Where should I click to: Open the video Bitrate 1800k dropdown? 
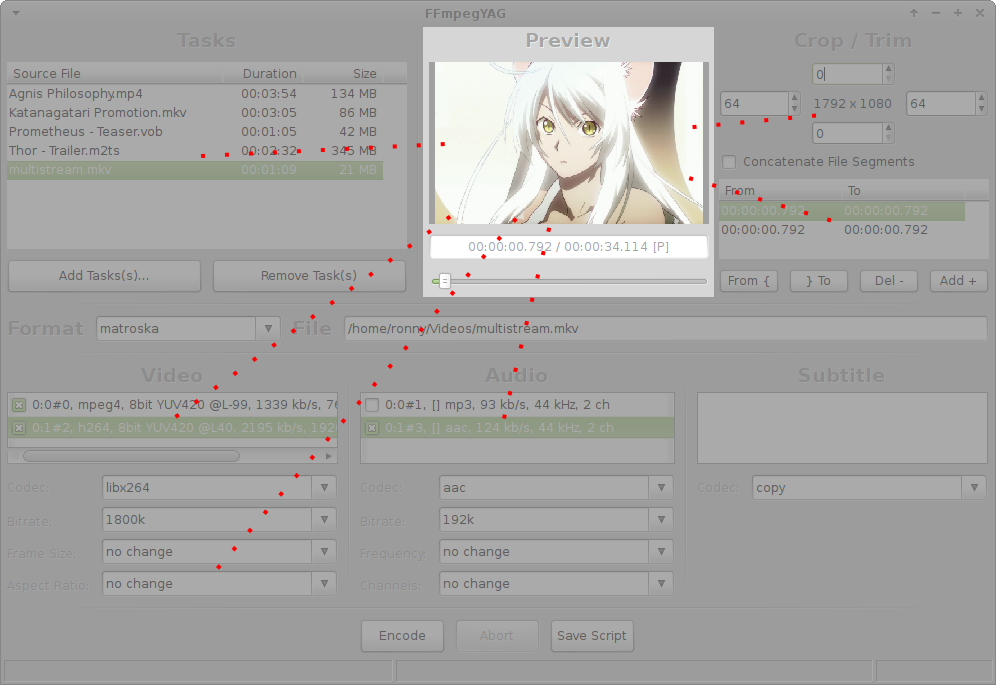coord(324,519)
